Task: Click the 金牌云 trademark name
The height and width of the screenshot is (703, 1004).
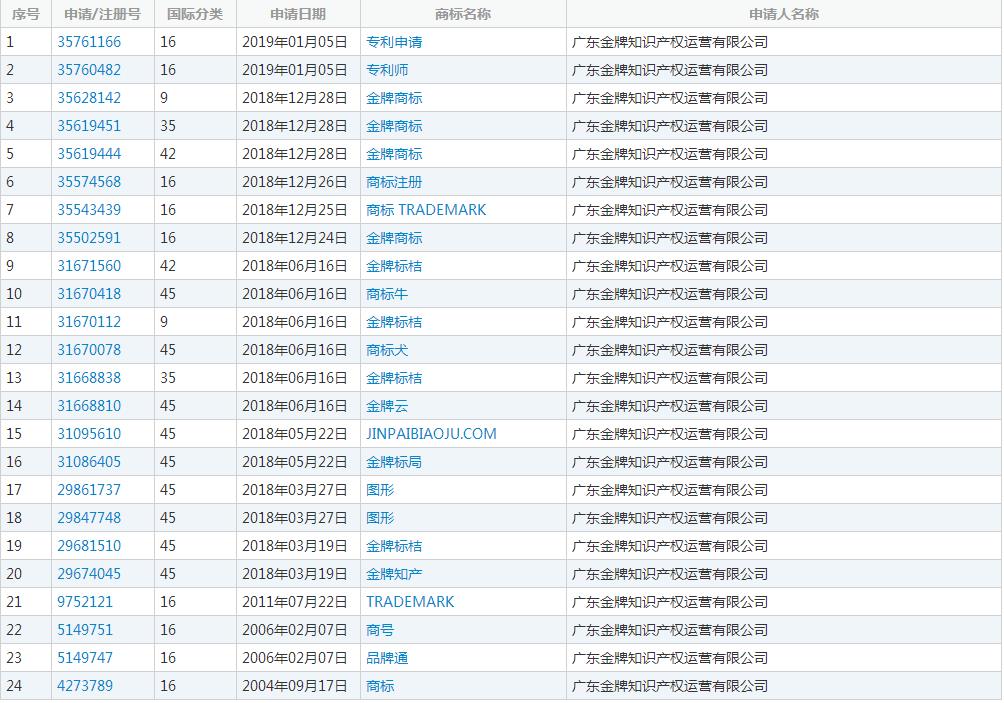Action: (387, 406)
